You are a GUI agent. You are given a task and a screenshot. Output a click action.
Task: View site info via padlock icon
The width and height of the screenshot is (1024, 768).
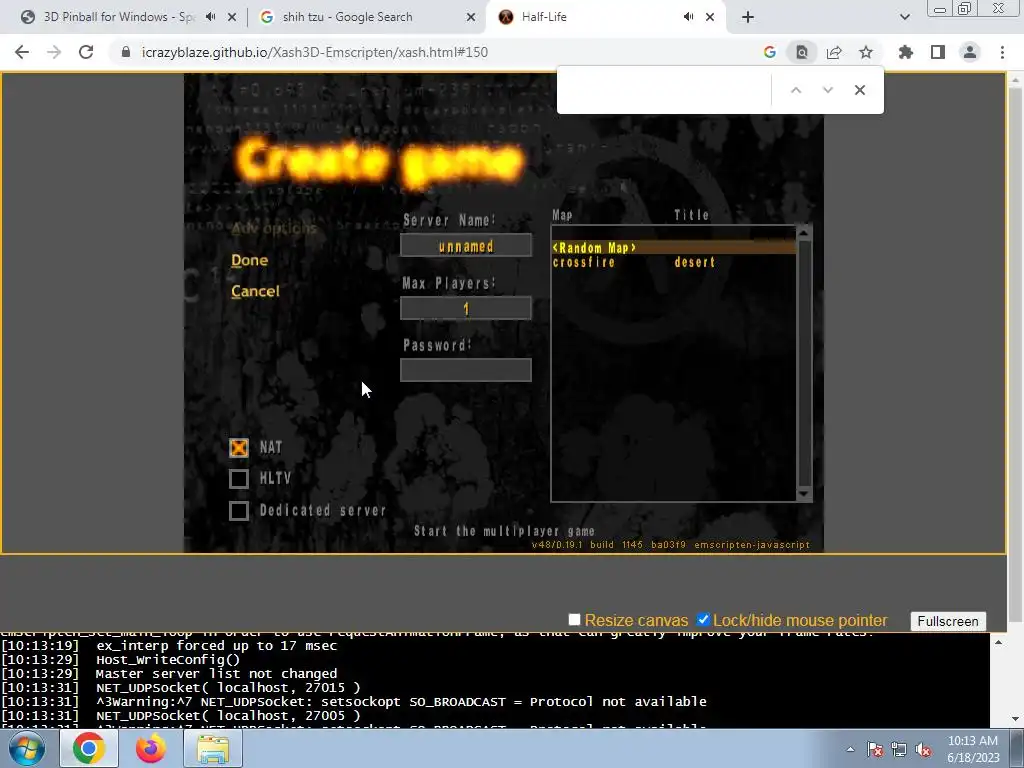[x=126, y=52]
